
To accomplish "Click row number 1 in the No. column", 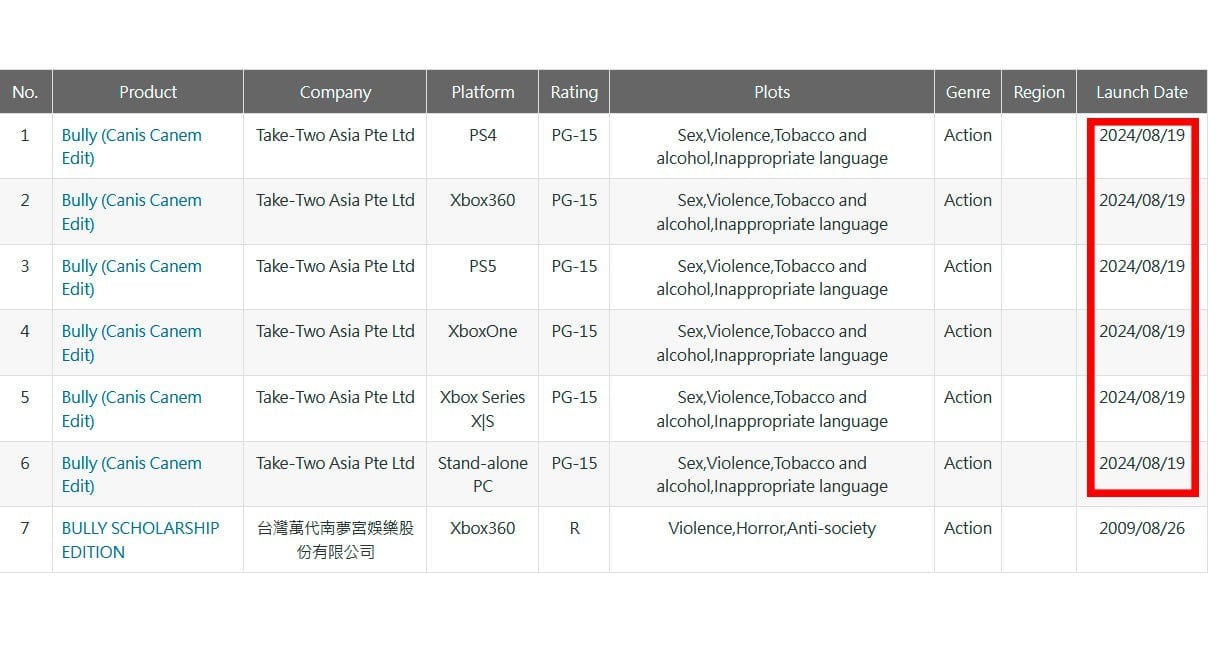I will click(25, 135).
